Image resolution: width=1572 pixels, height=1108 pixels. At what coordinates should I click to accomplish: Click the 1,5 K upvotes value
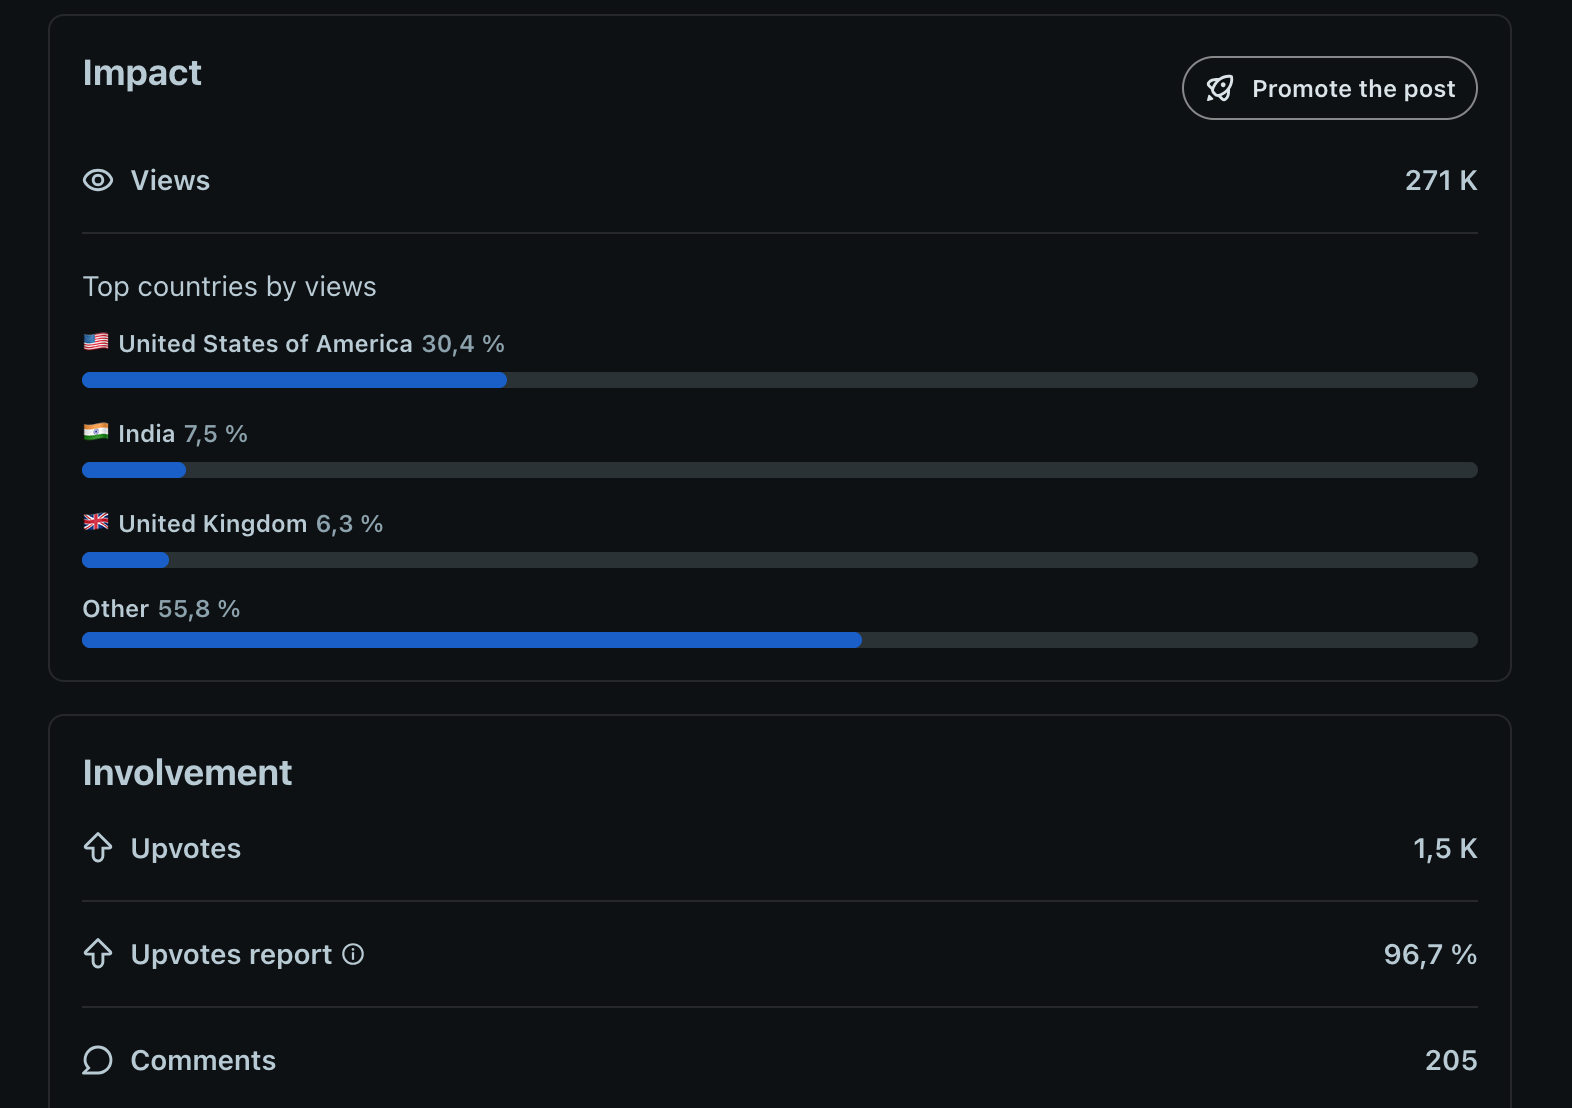(1444, 848)
